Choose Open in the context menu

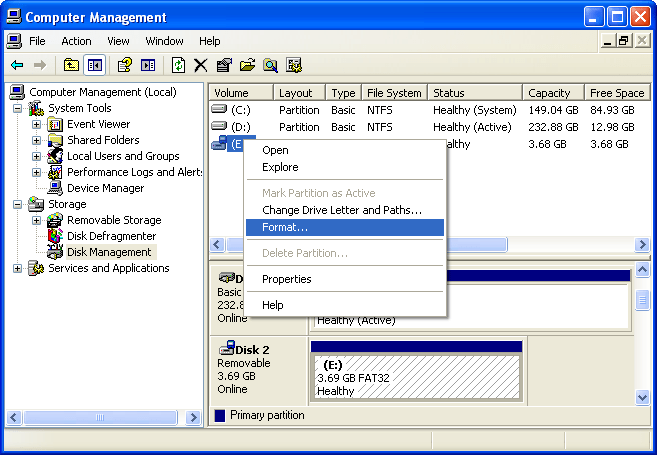[345, 150]
